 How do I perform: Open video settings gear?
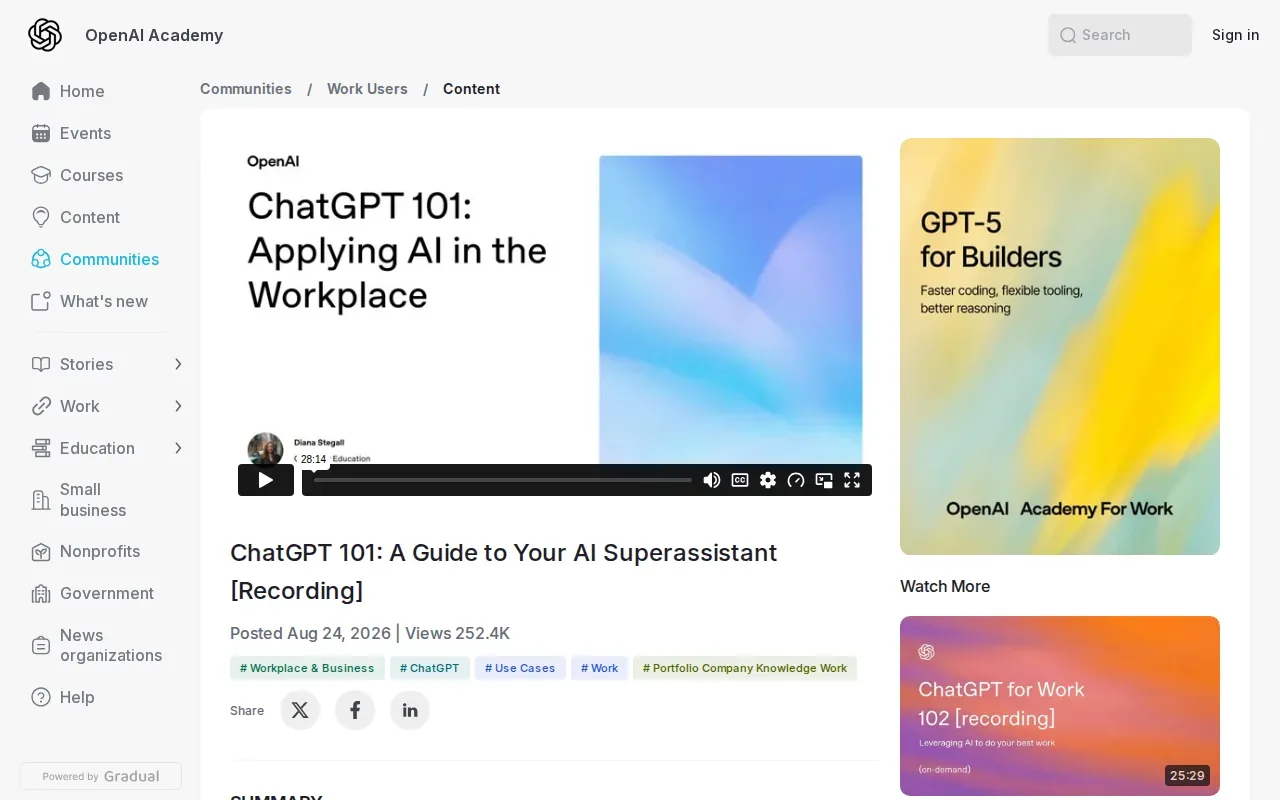pos(768,480)
